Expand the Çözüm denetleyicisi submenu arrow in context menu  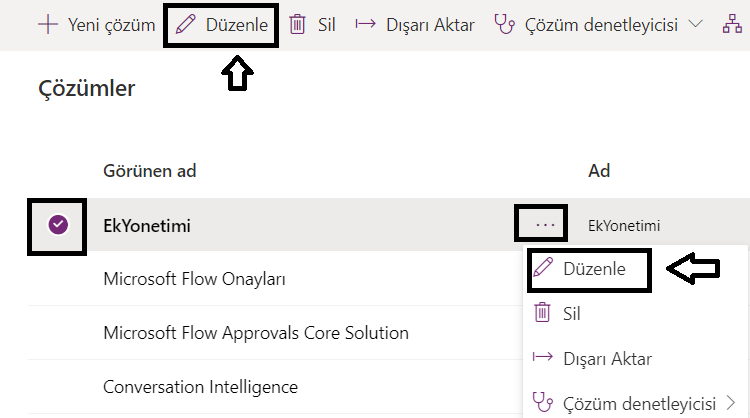point(730,403)
